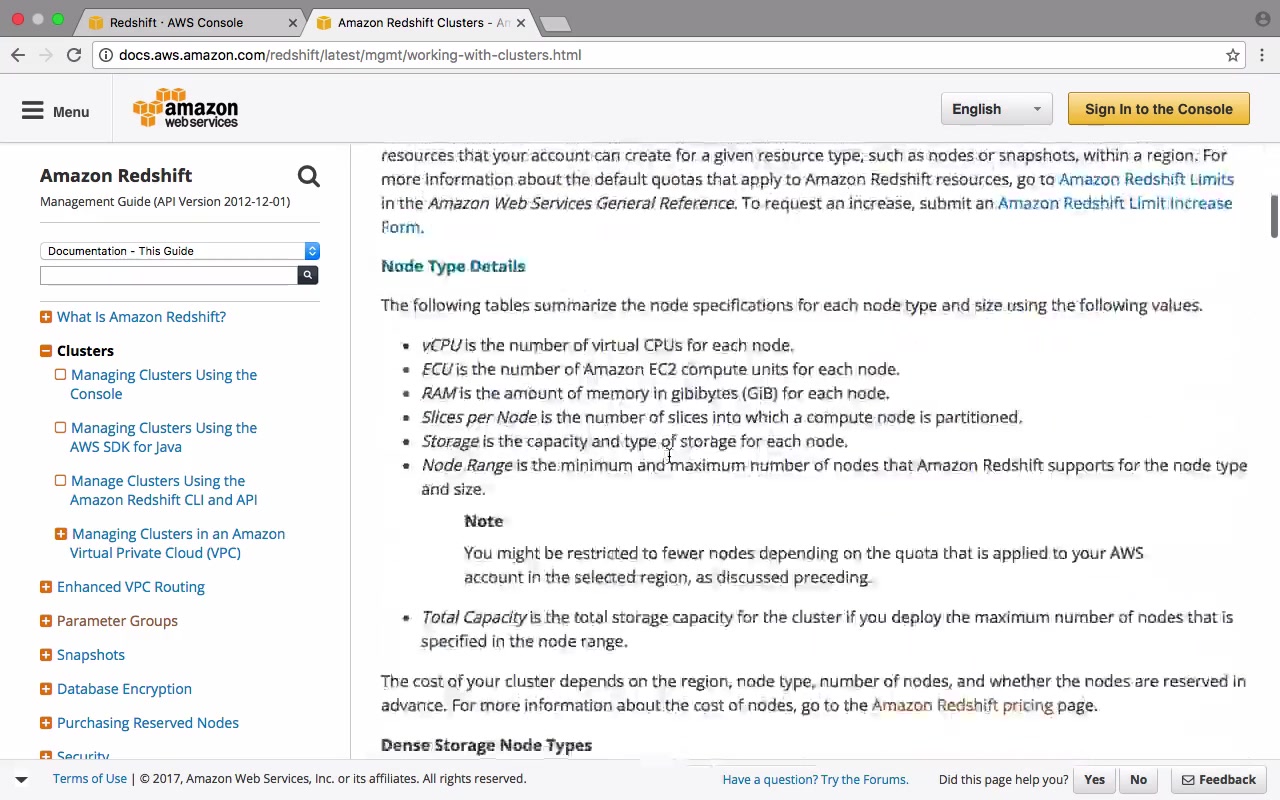This screenshot has height=800, width=1280.
Task: Open the hamburger Menu icon
Action: point(33,111)
